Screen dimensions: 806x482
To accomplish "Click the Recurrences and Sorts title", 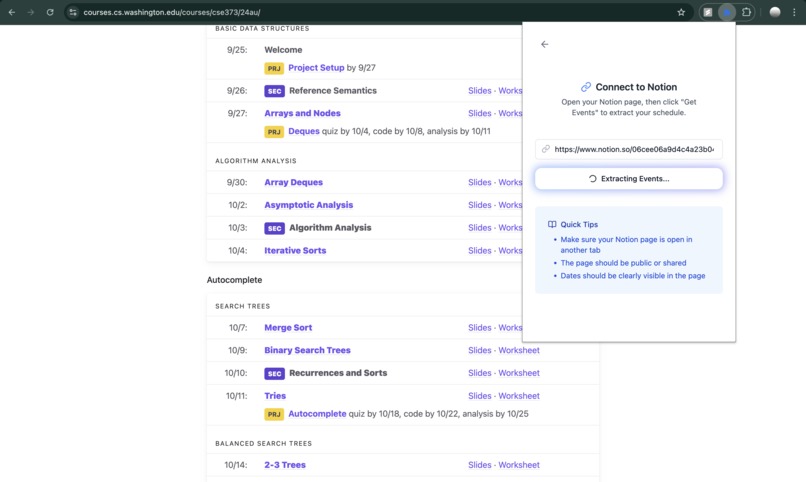I will coord(338,373).
